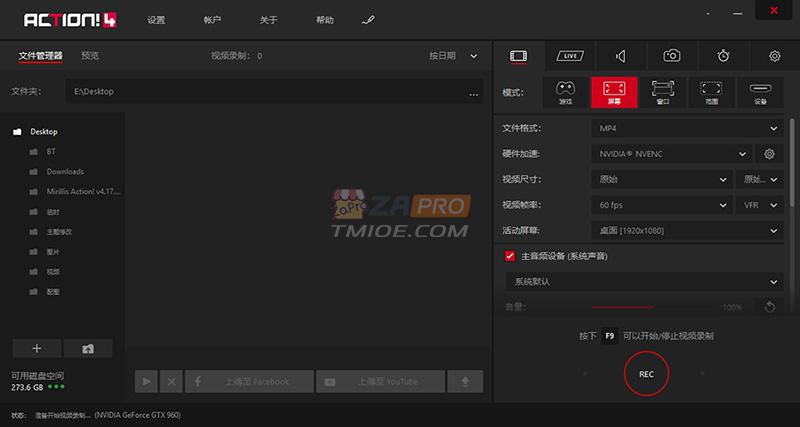
Task: Click the pen drawing icon in top menu
Action: [367, 20]
